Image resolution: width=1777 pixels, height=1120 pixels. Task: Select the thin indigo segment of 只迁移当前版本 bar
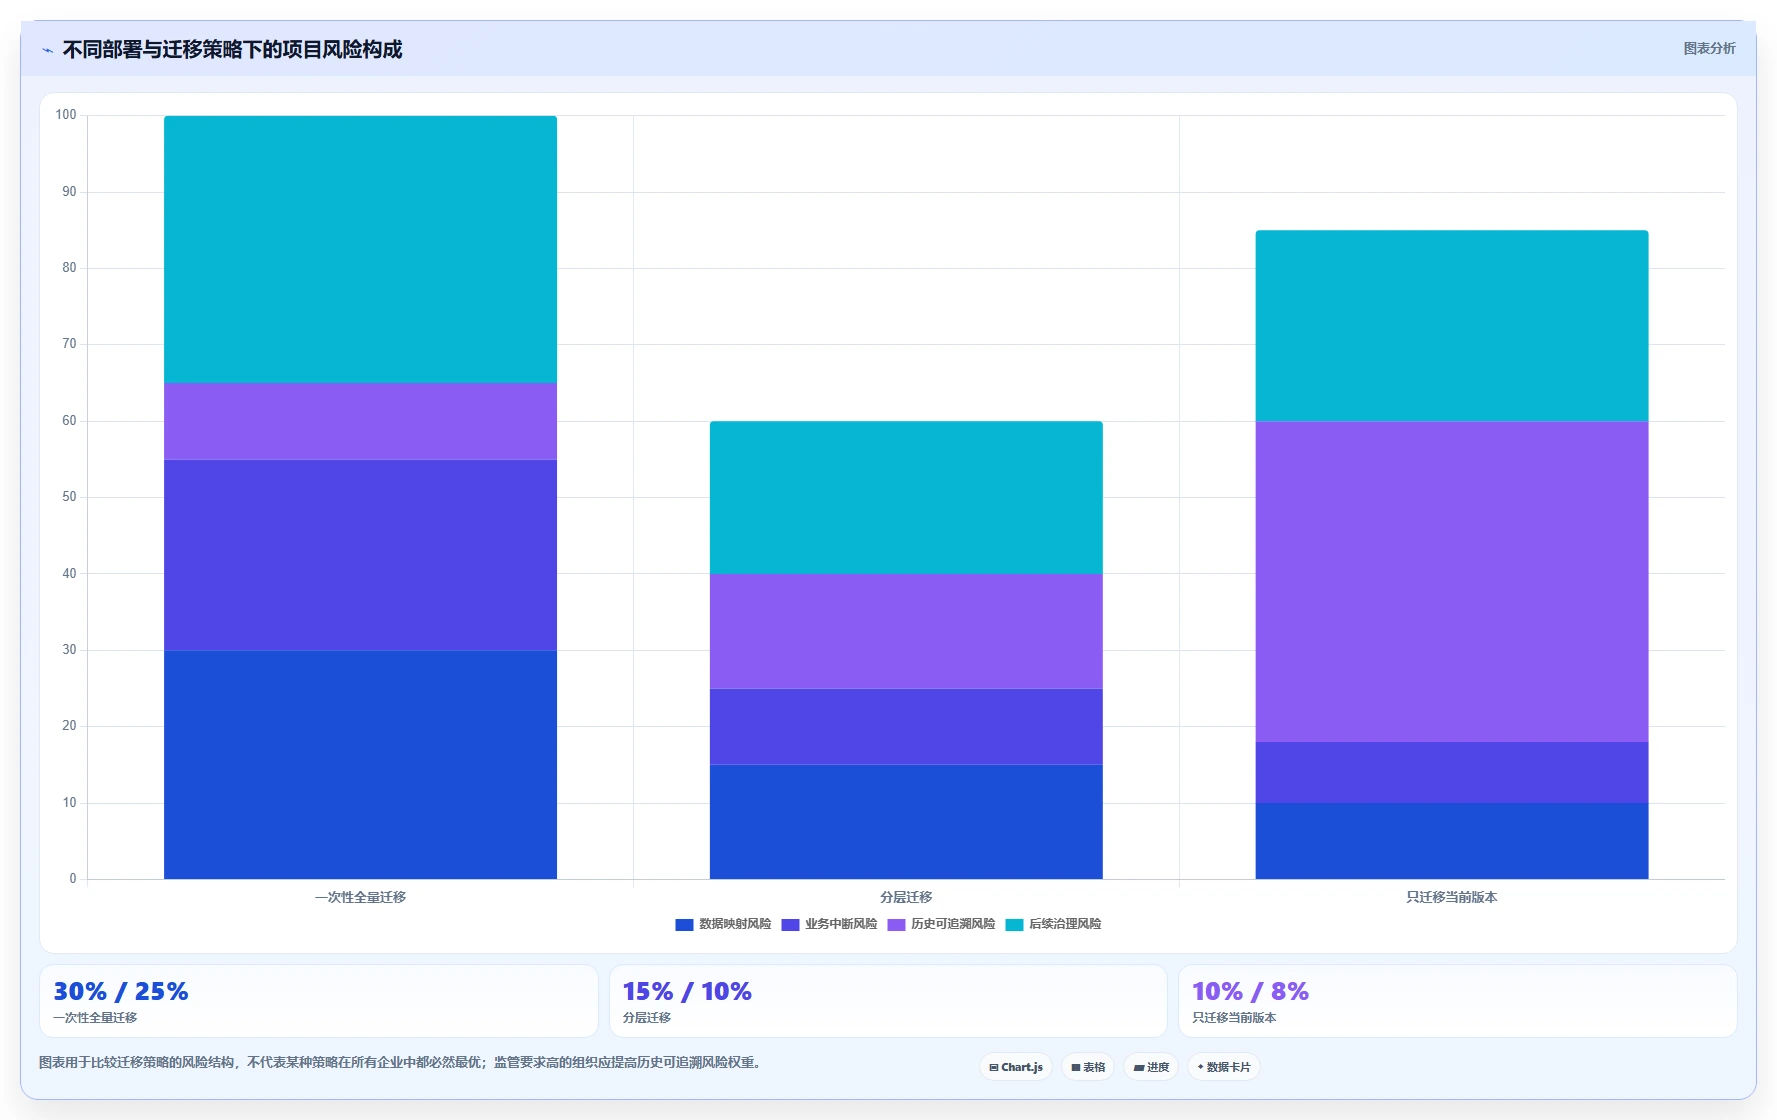click(1452, 772)
